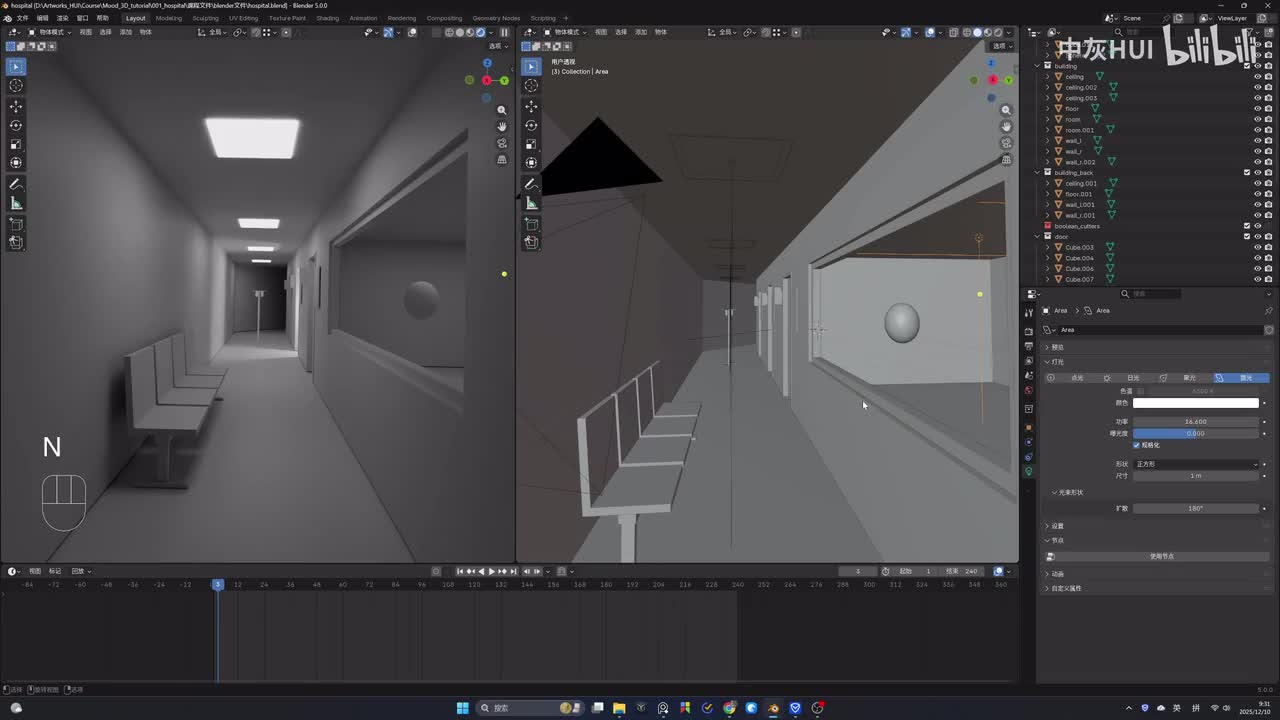Uncheck the building collection checkbox
Image resolution: width=1280 pixels, height=720 pixels.
click(x=1247, y=66)
